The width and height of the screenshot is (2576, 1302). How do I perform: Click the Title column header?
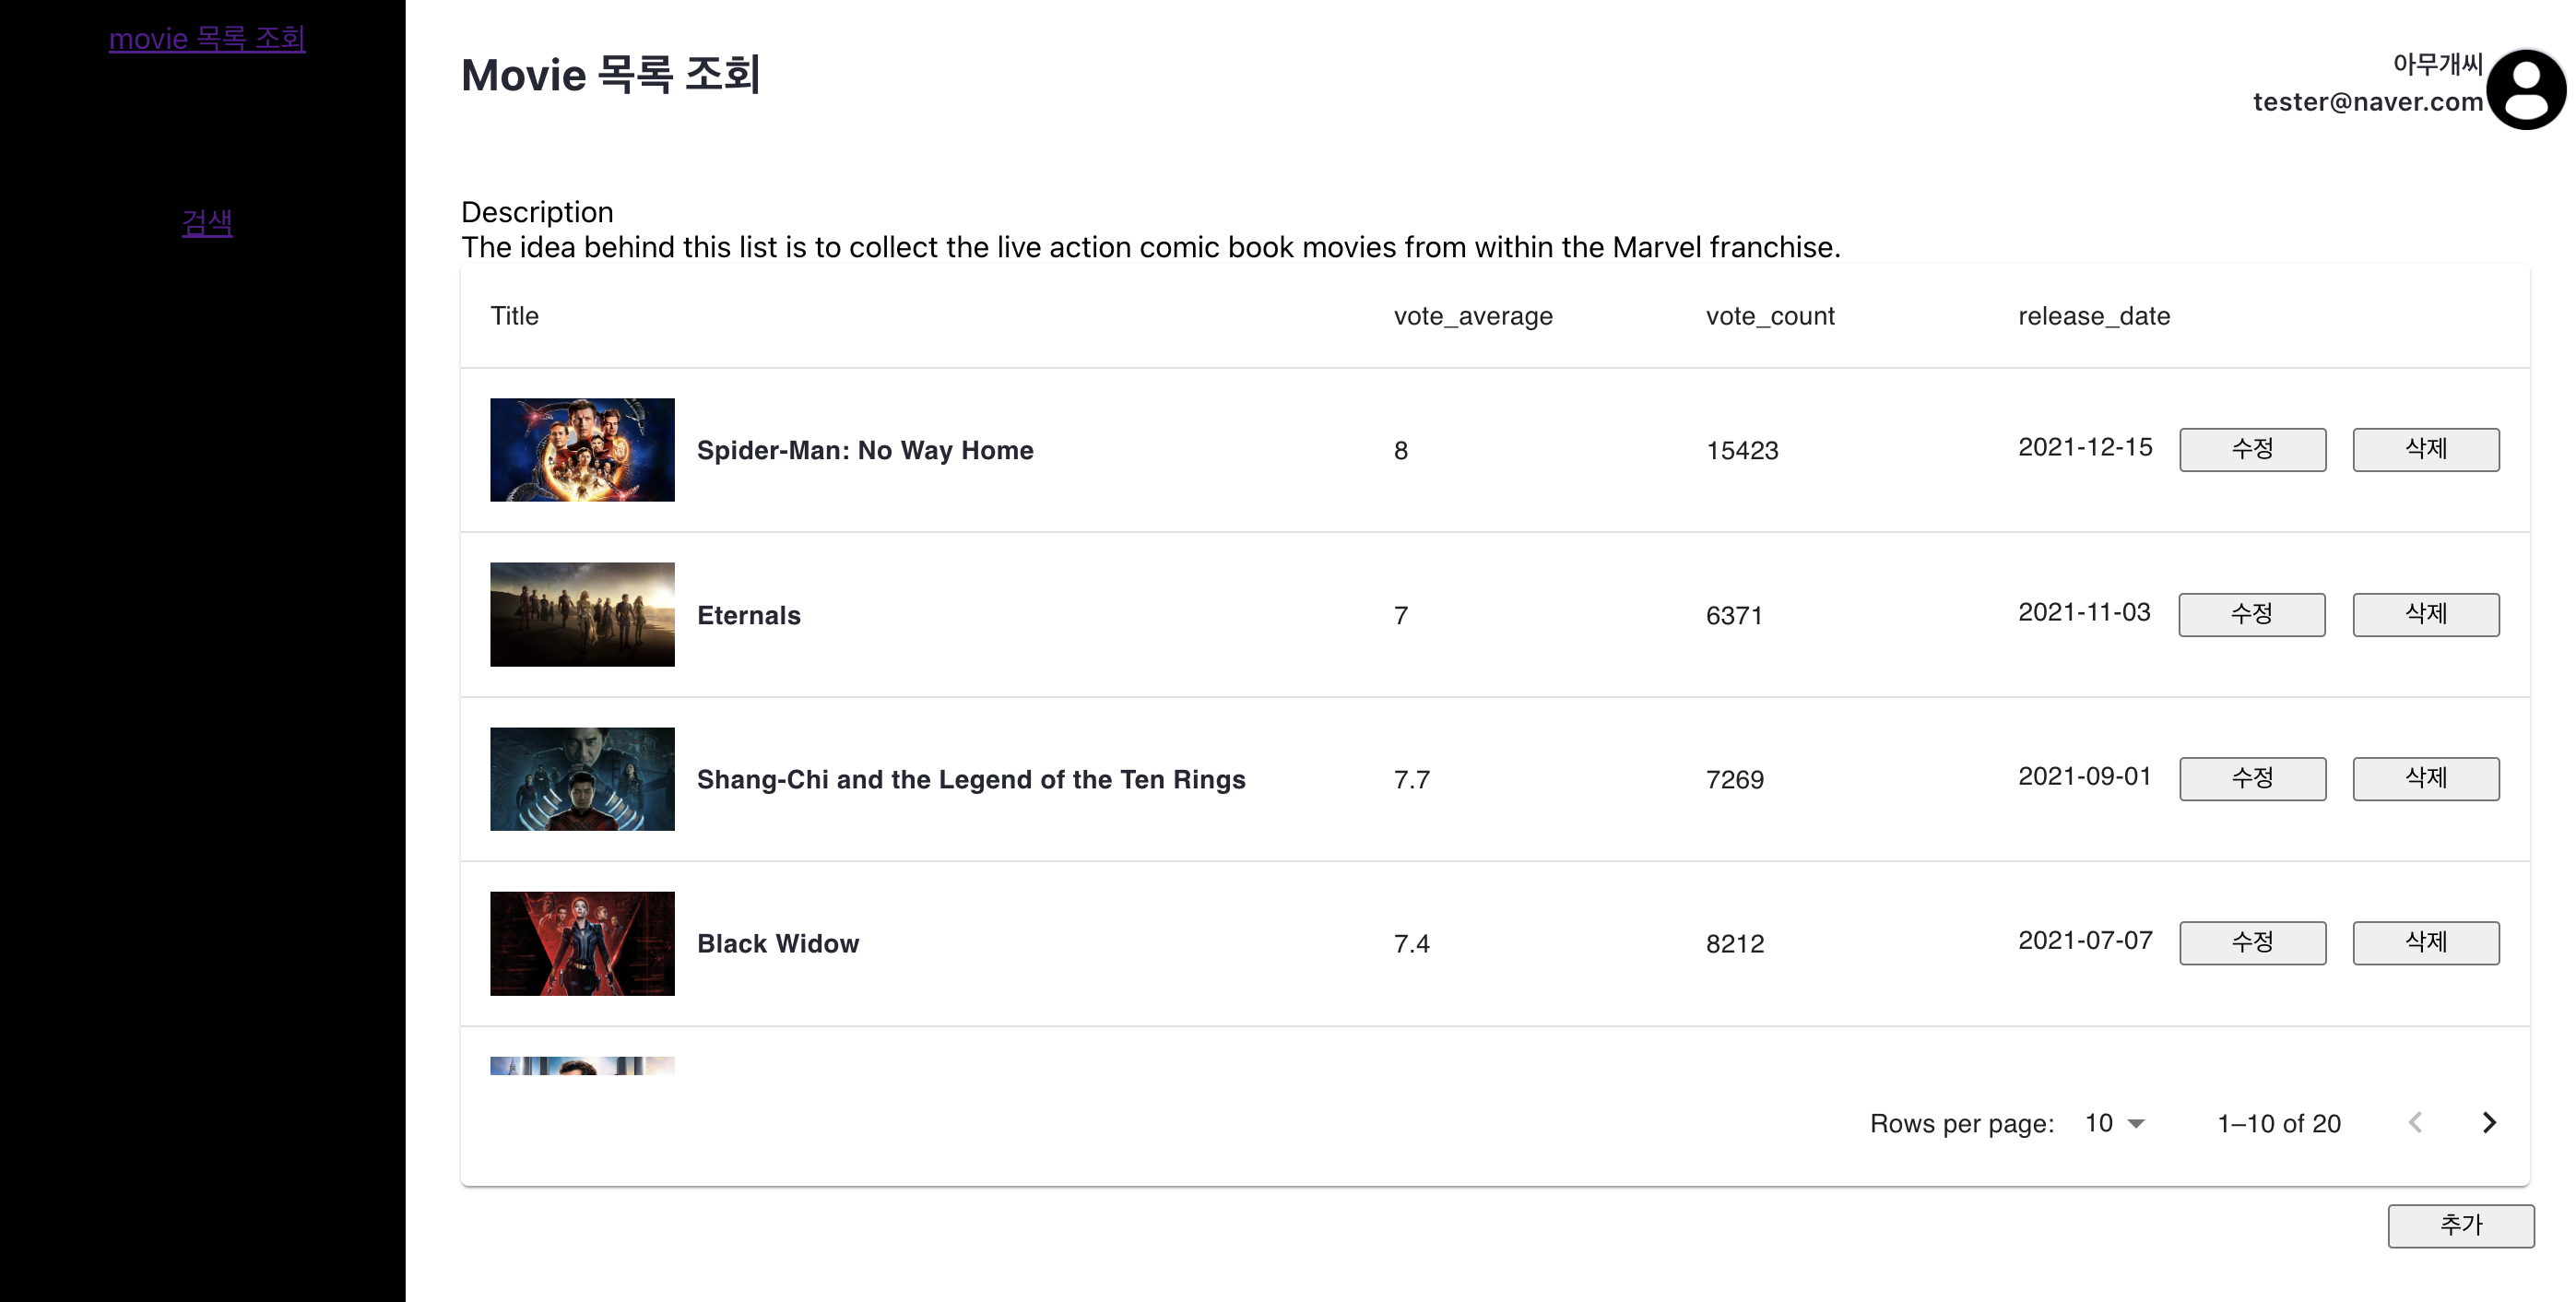click(514, 316)
